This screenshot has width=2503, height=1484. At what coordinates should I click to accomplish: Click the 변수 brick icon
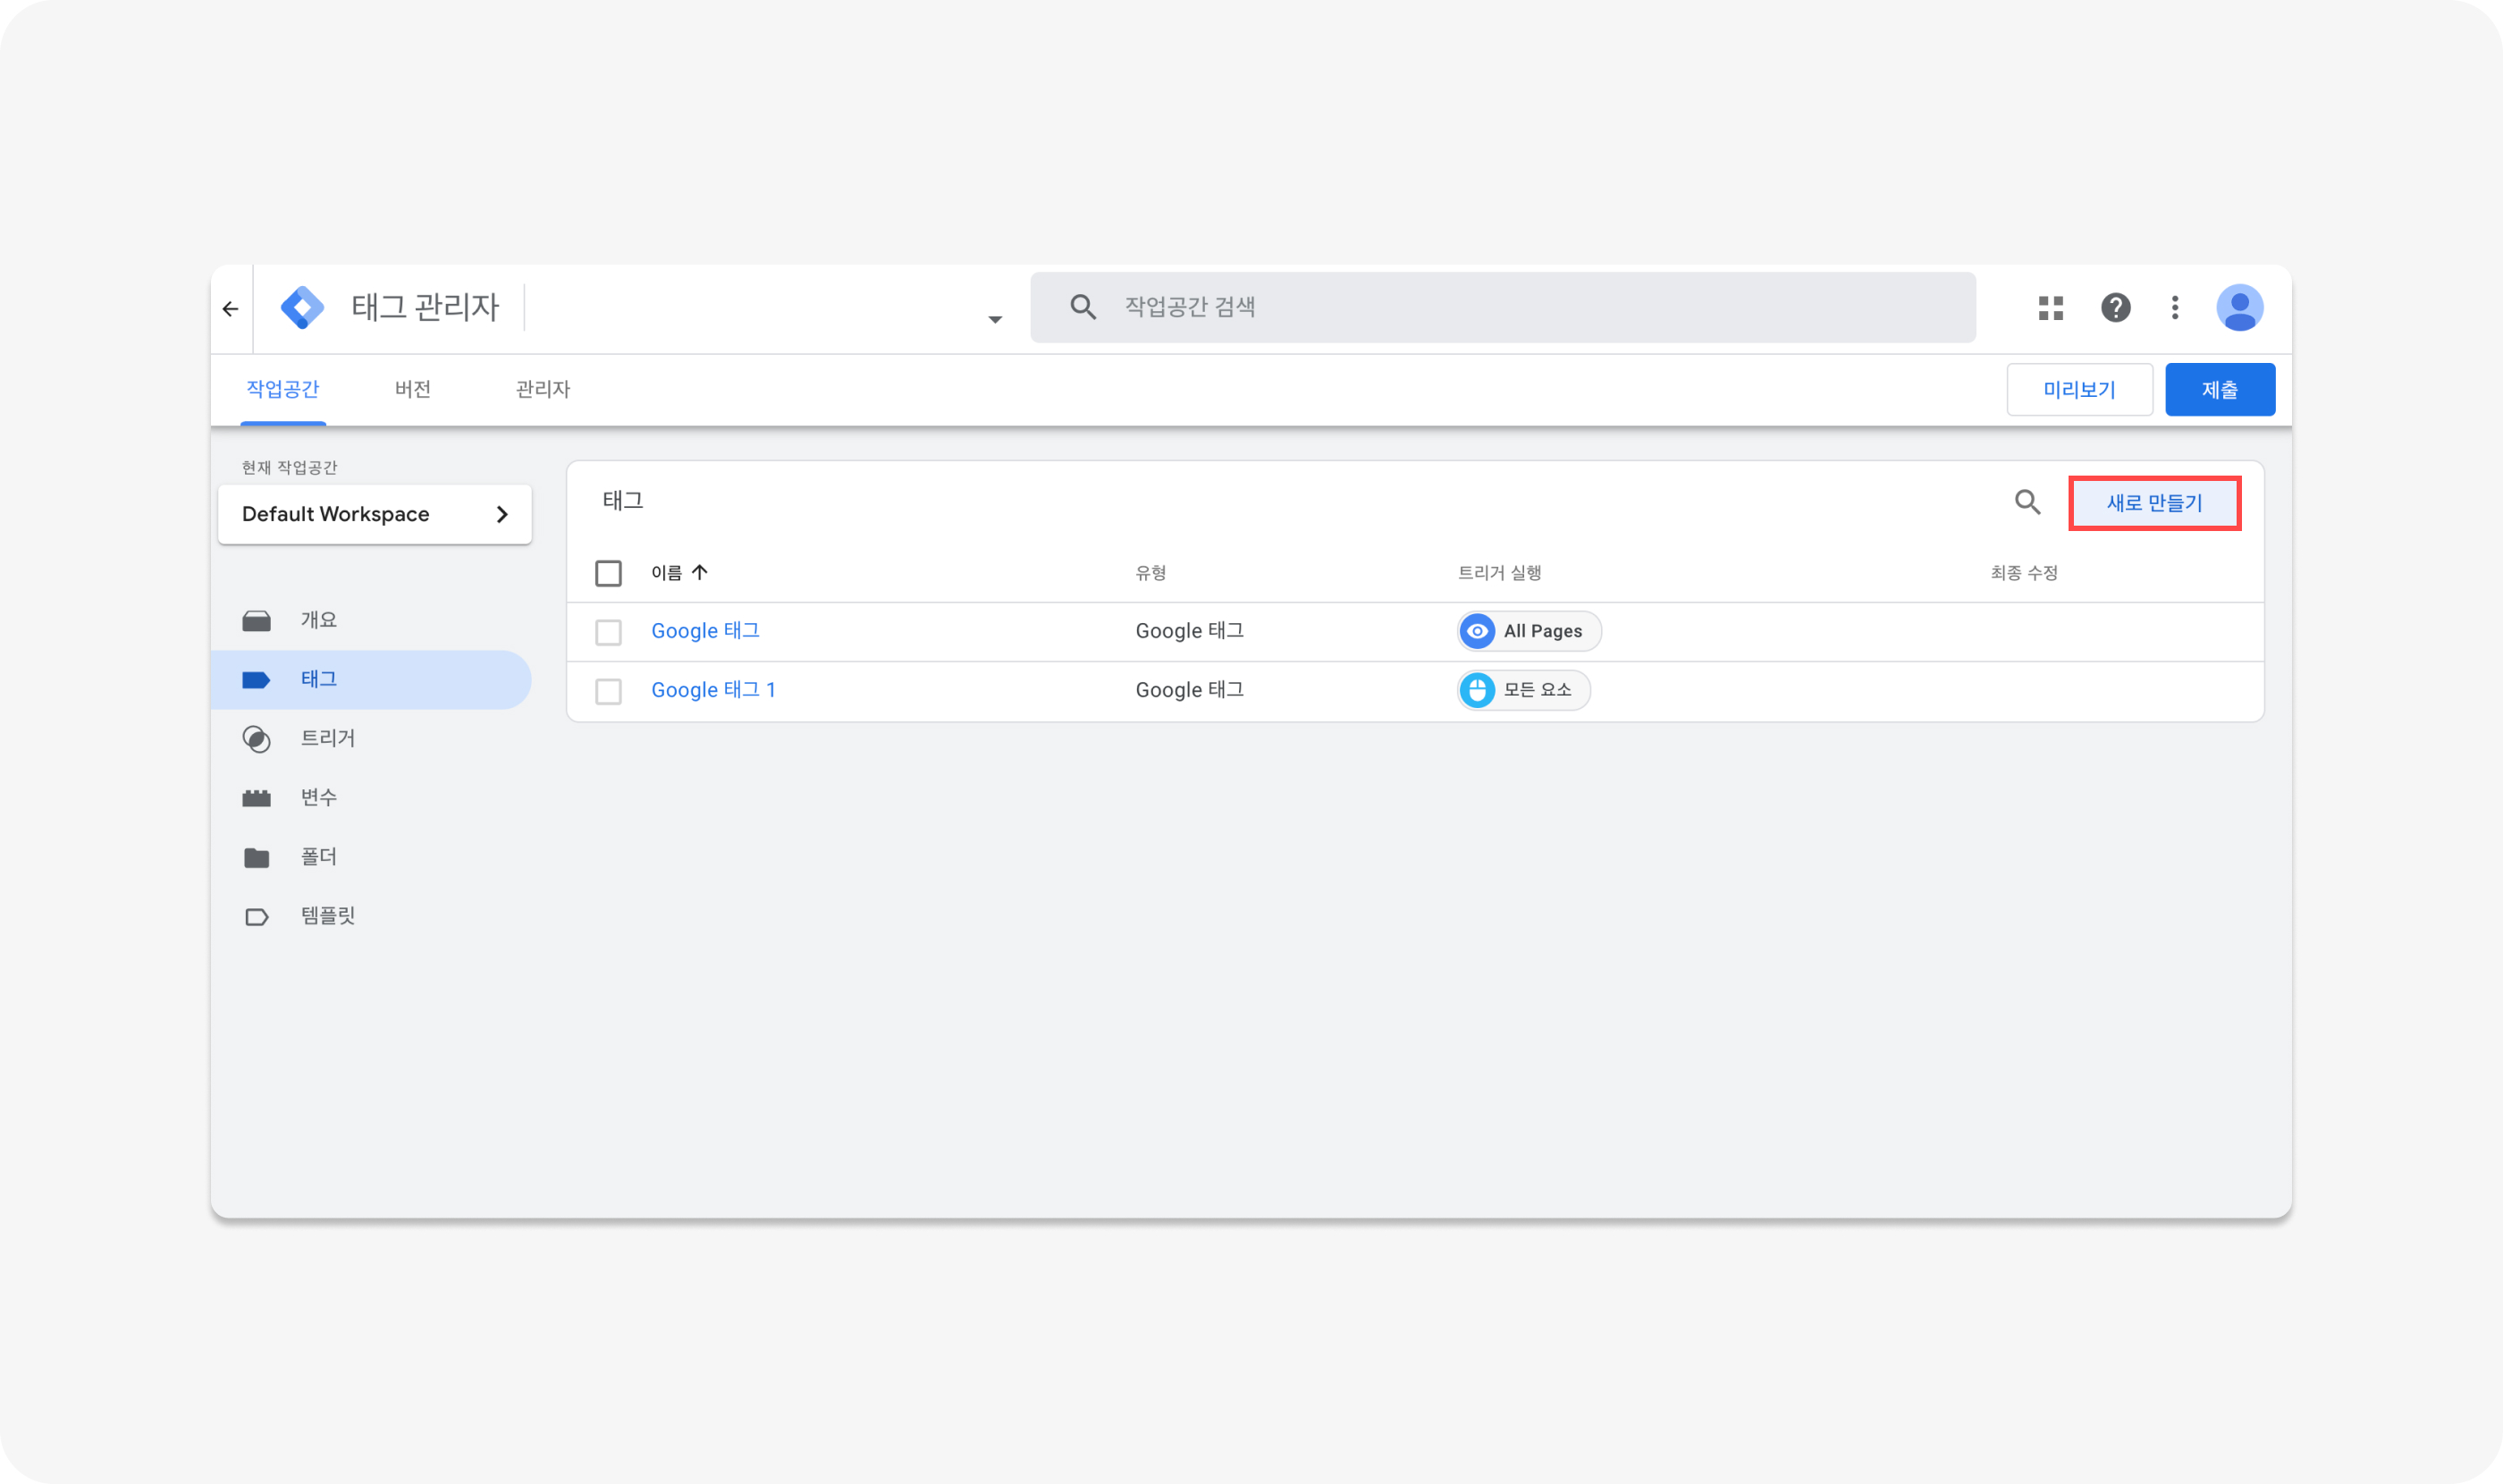coord(256,798)
